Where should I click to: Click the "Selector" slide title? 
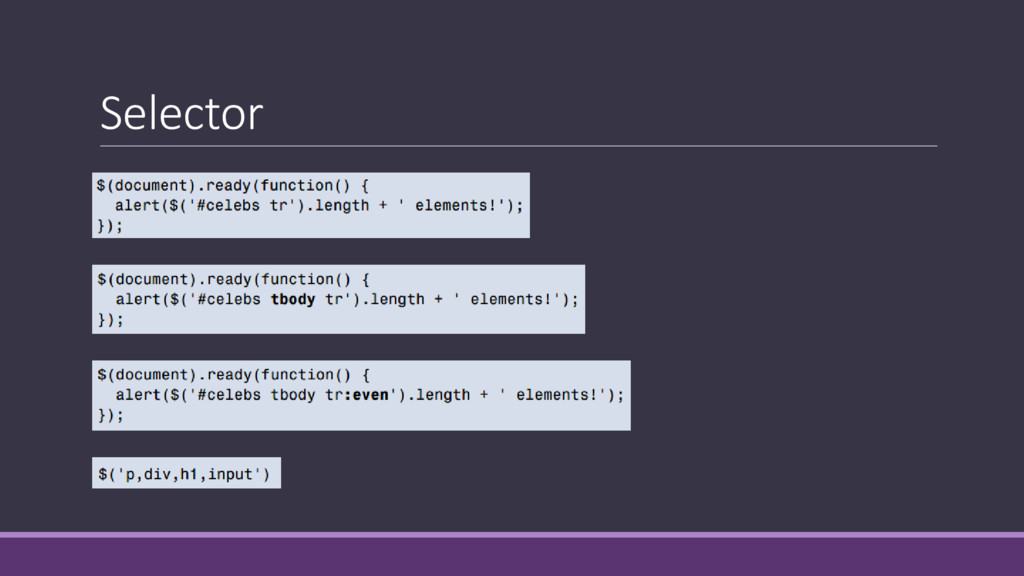[x=181, y=114]
